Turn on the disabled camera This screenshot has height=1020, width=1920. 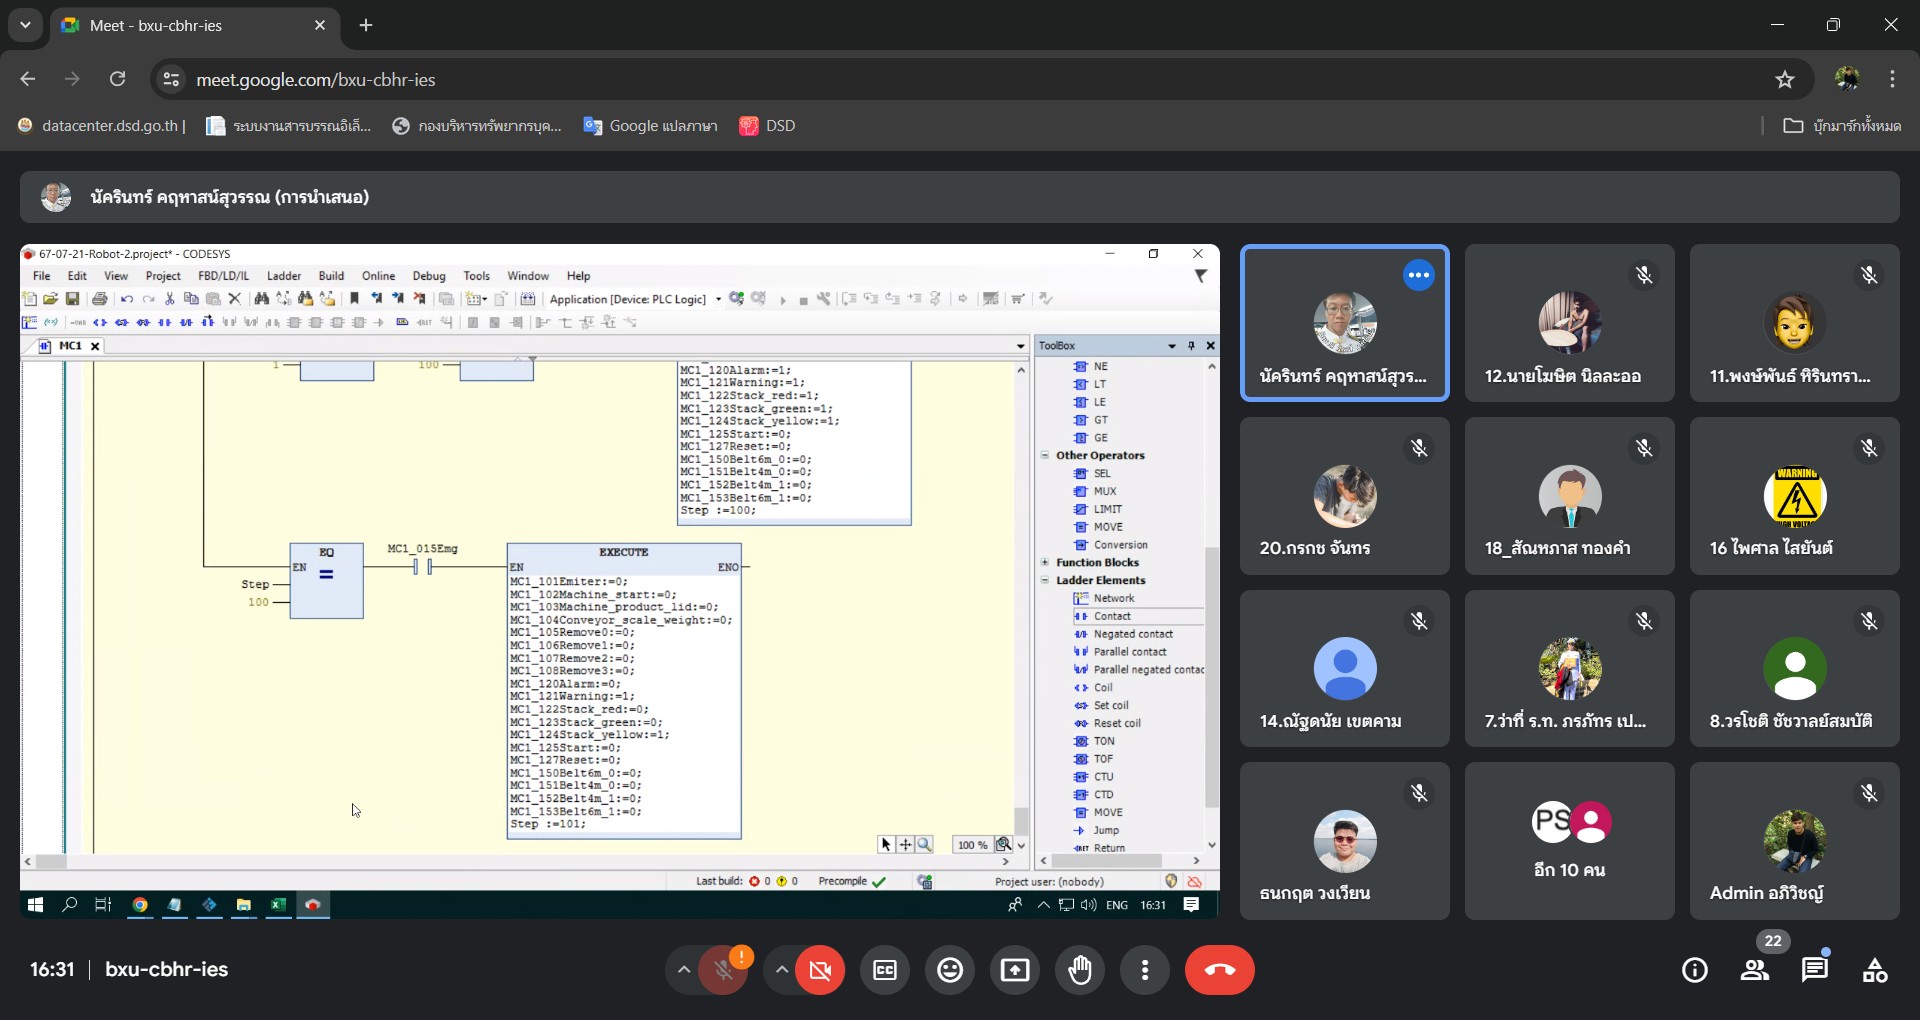820,970
